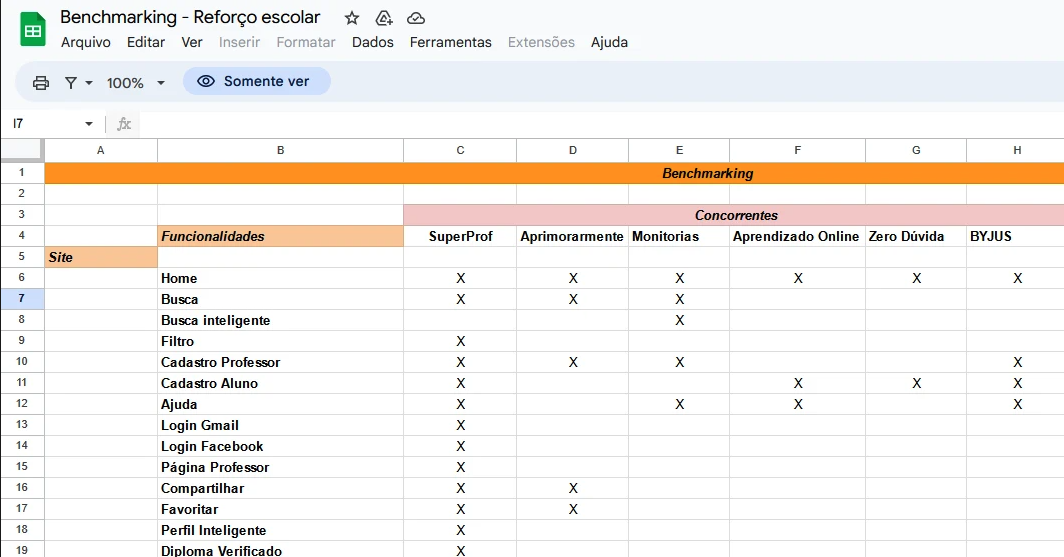
Task: Open the Arquivo menu
Action: coord(86,42)
